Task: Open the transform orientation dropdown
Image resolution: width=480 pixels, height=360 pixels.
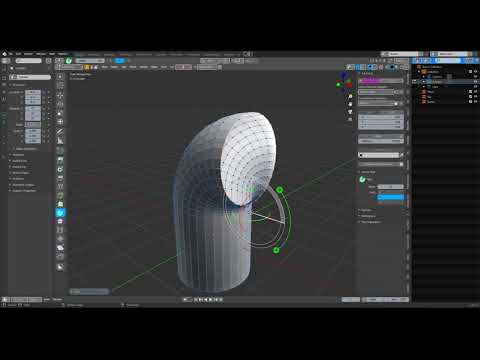Action: 210,61
